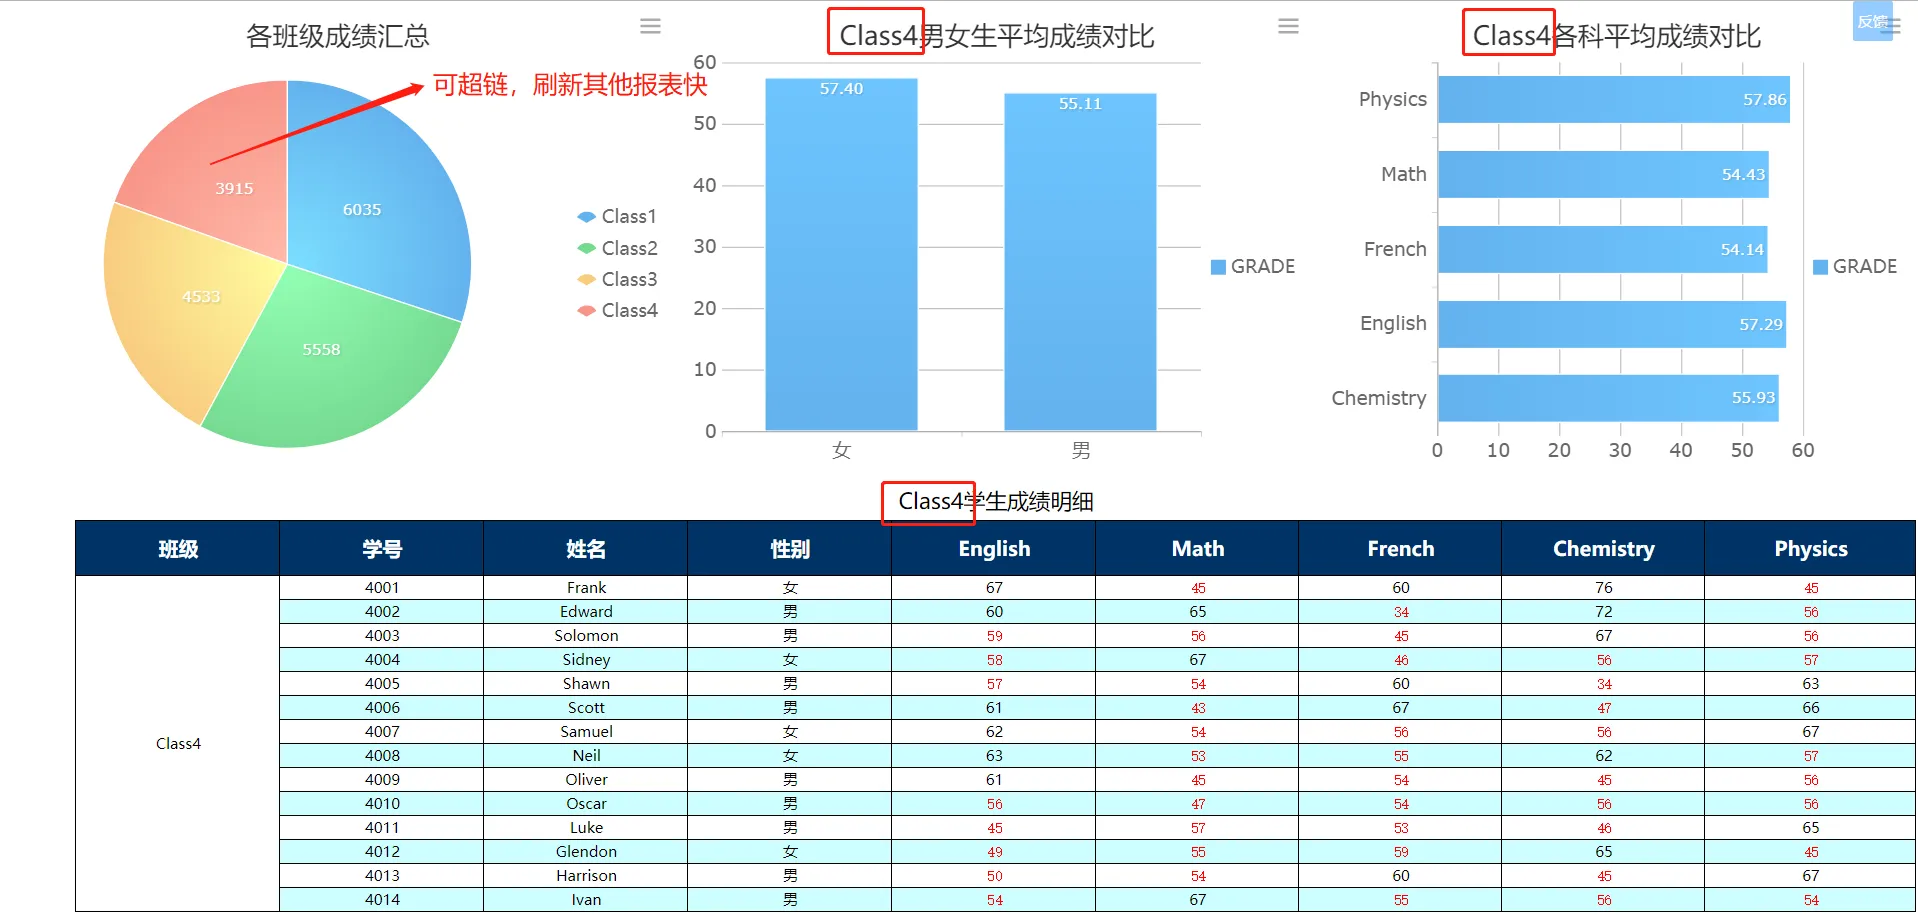The height and width of the screenshot is (924, 1918).
Task: Open the gender bar chart hamburger menu
Action: pos(1288,26)
